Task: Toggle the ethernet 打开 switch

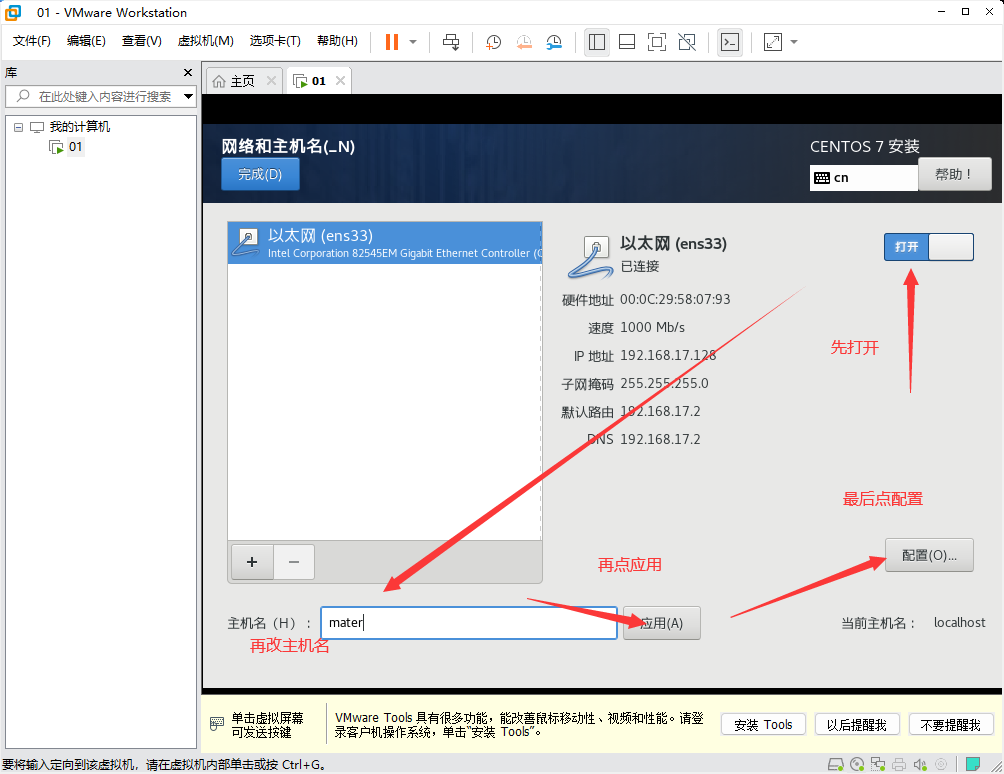Action: pos(928,247)
